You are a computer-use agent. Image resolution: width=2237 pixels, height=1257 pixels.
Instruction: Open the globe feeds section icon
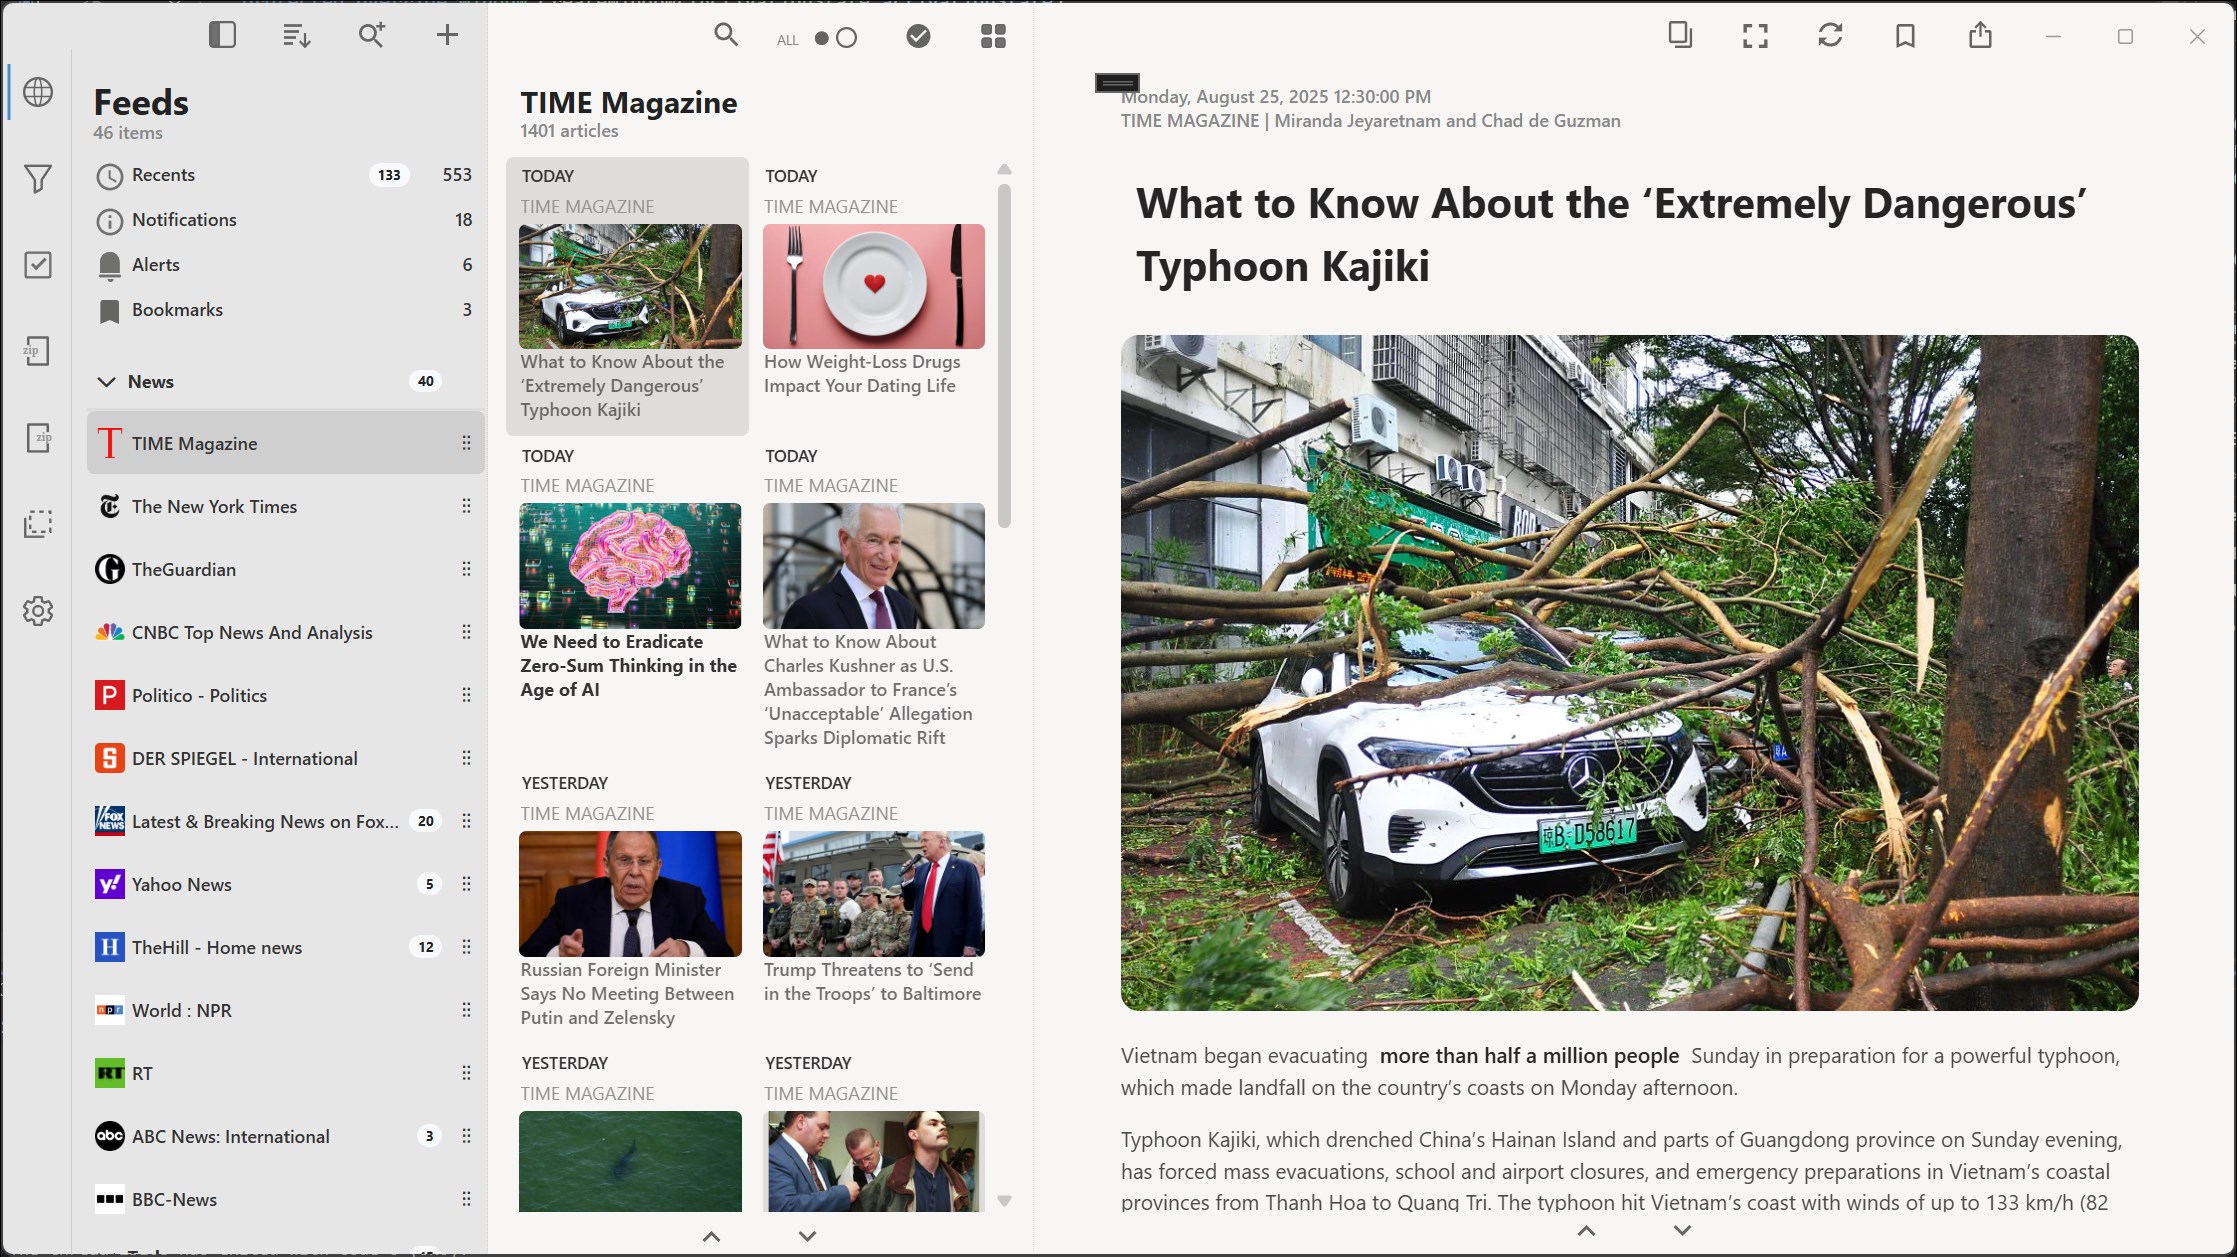coord(38,92)
